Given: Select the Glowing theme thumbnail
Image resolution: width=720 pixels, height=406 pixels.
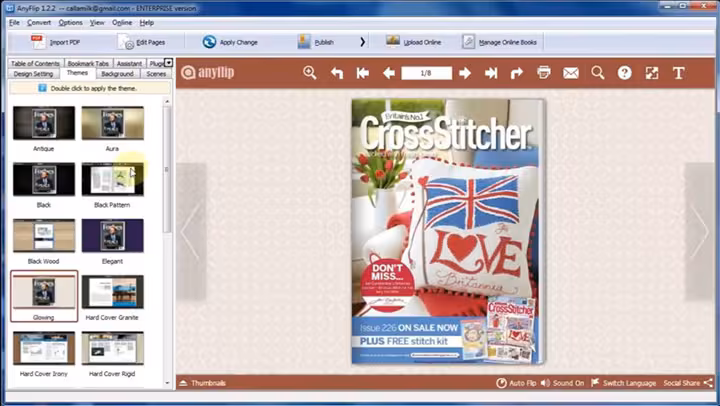Looking at the screenshot, I should 44,292.
